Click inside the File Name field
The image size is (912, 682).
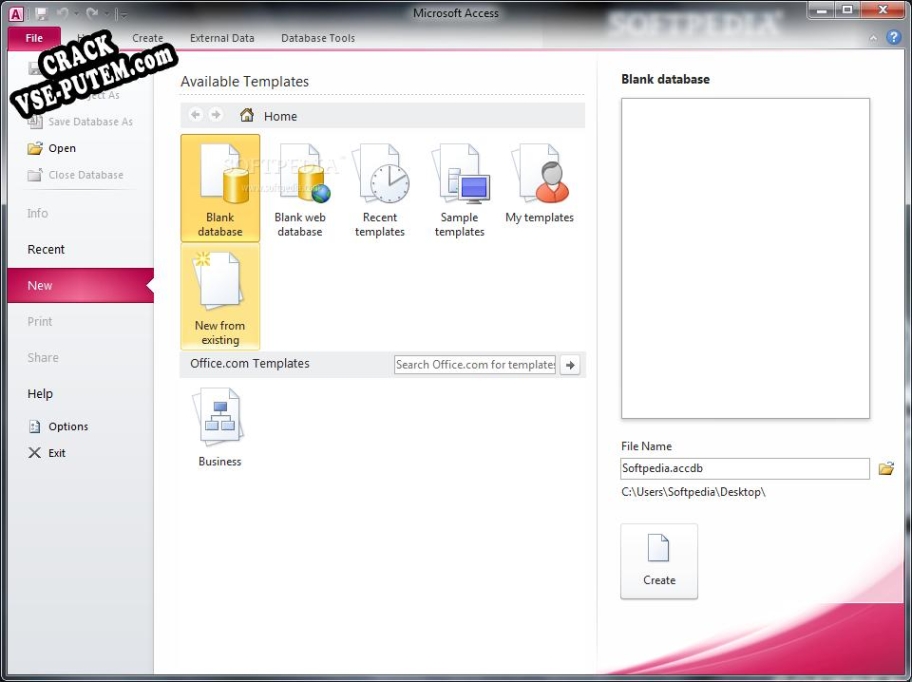click(x=744, y=468)
